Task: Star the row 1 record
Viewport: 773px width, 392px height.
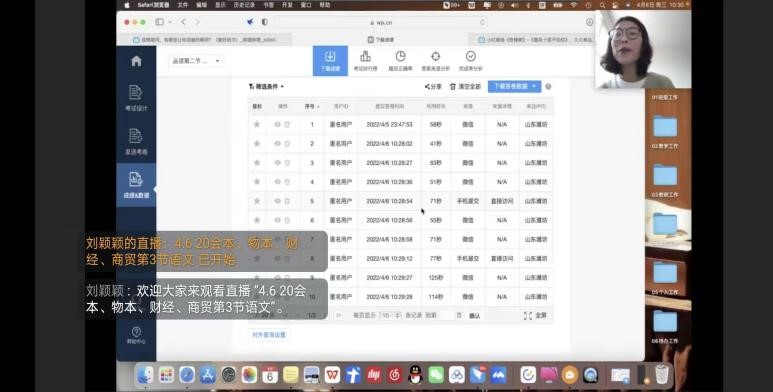Action: pos(257,124)
